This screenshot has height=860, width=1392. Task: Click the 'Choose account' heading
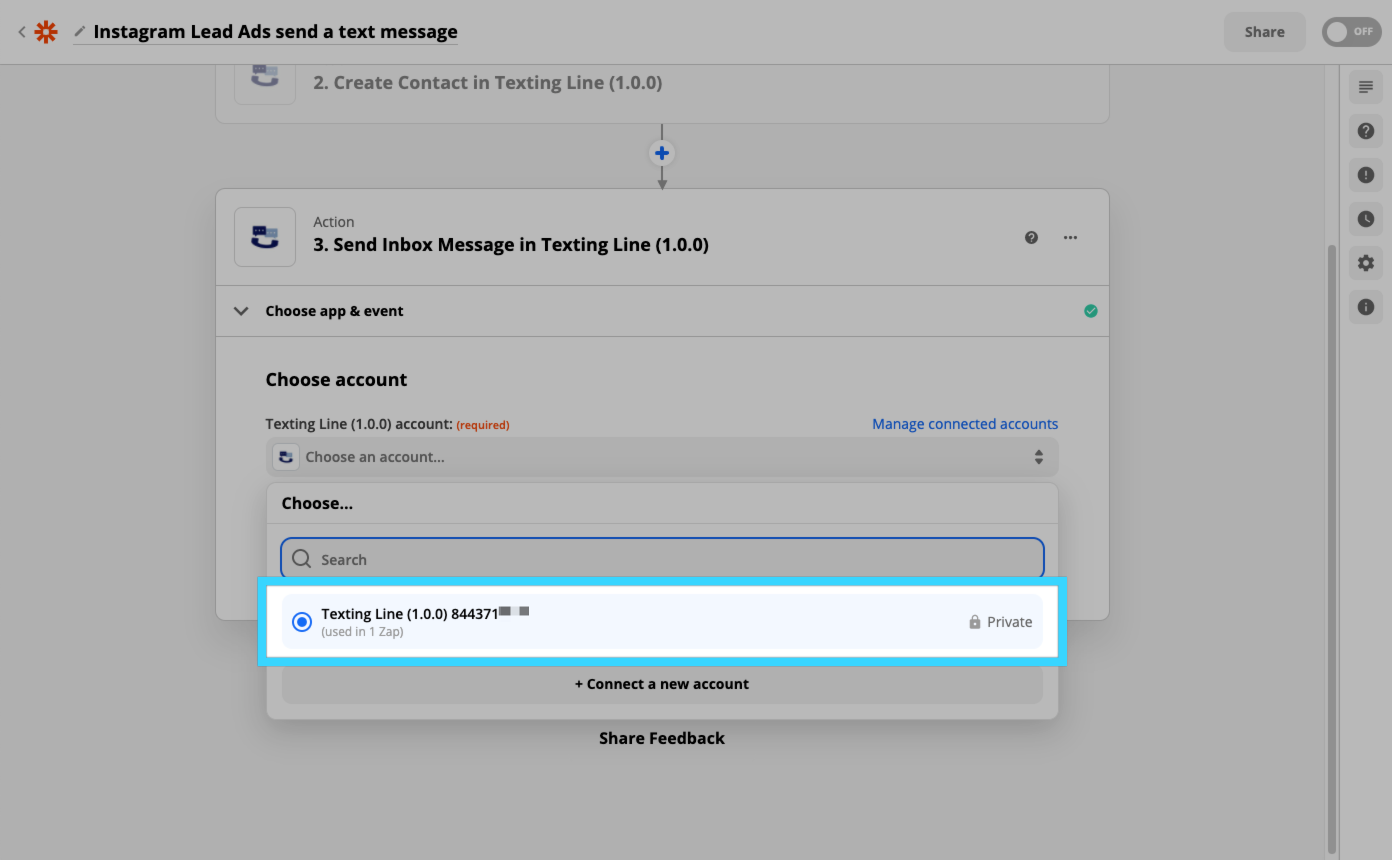pyautogui.click(x=336, y=380)
